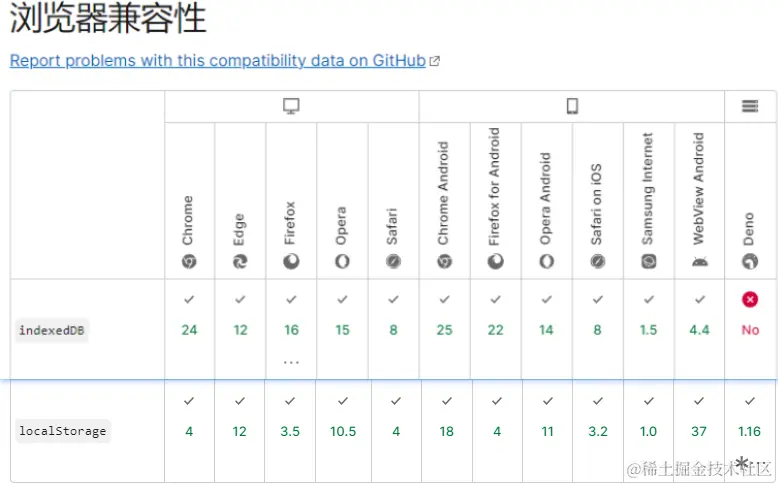
Task: Click localStorage WebView Android version 37
Action: click(x=699, y=431)
